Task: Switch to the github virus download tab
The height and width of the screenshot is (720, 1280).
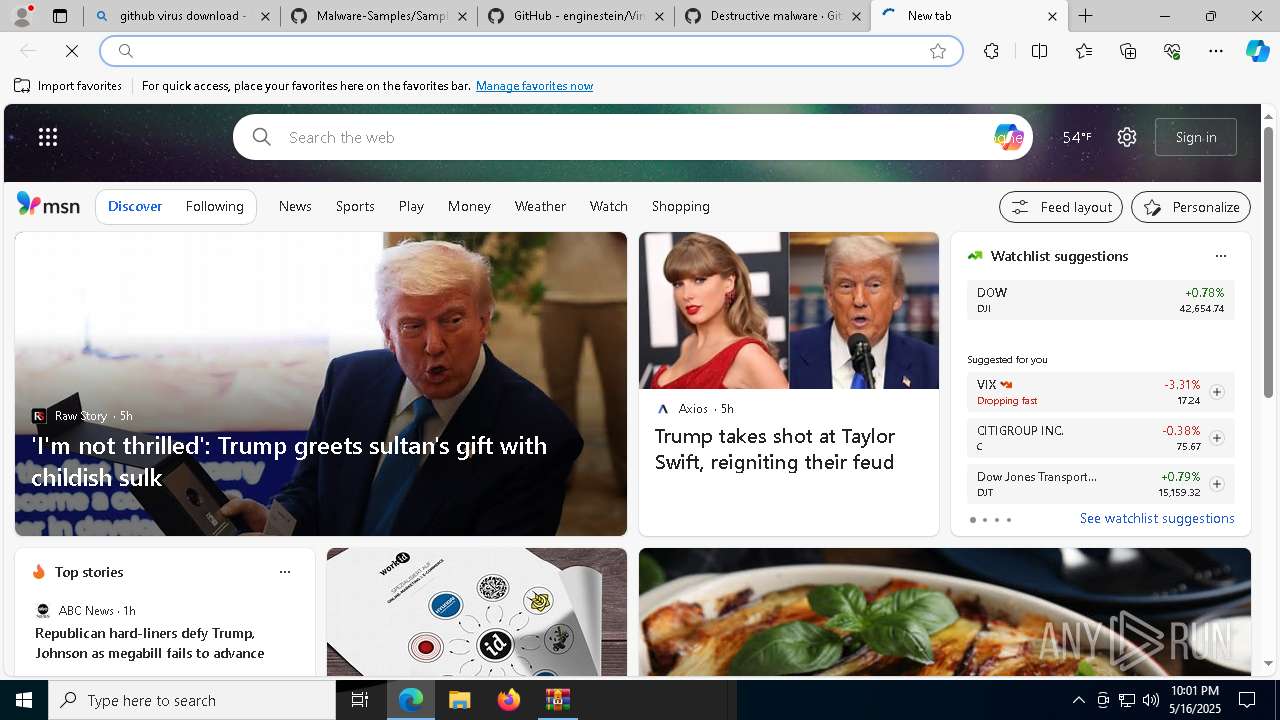Action: point(181,16)
